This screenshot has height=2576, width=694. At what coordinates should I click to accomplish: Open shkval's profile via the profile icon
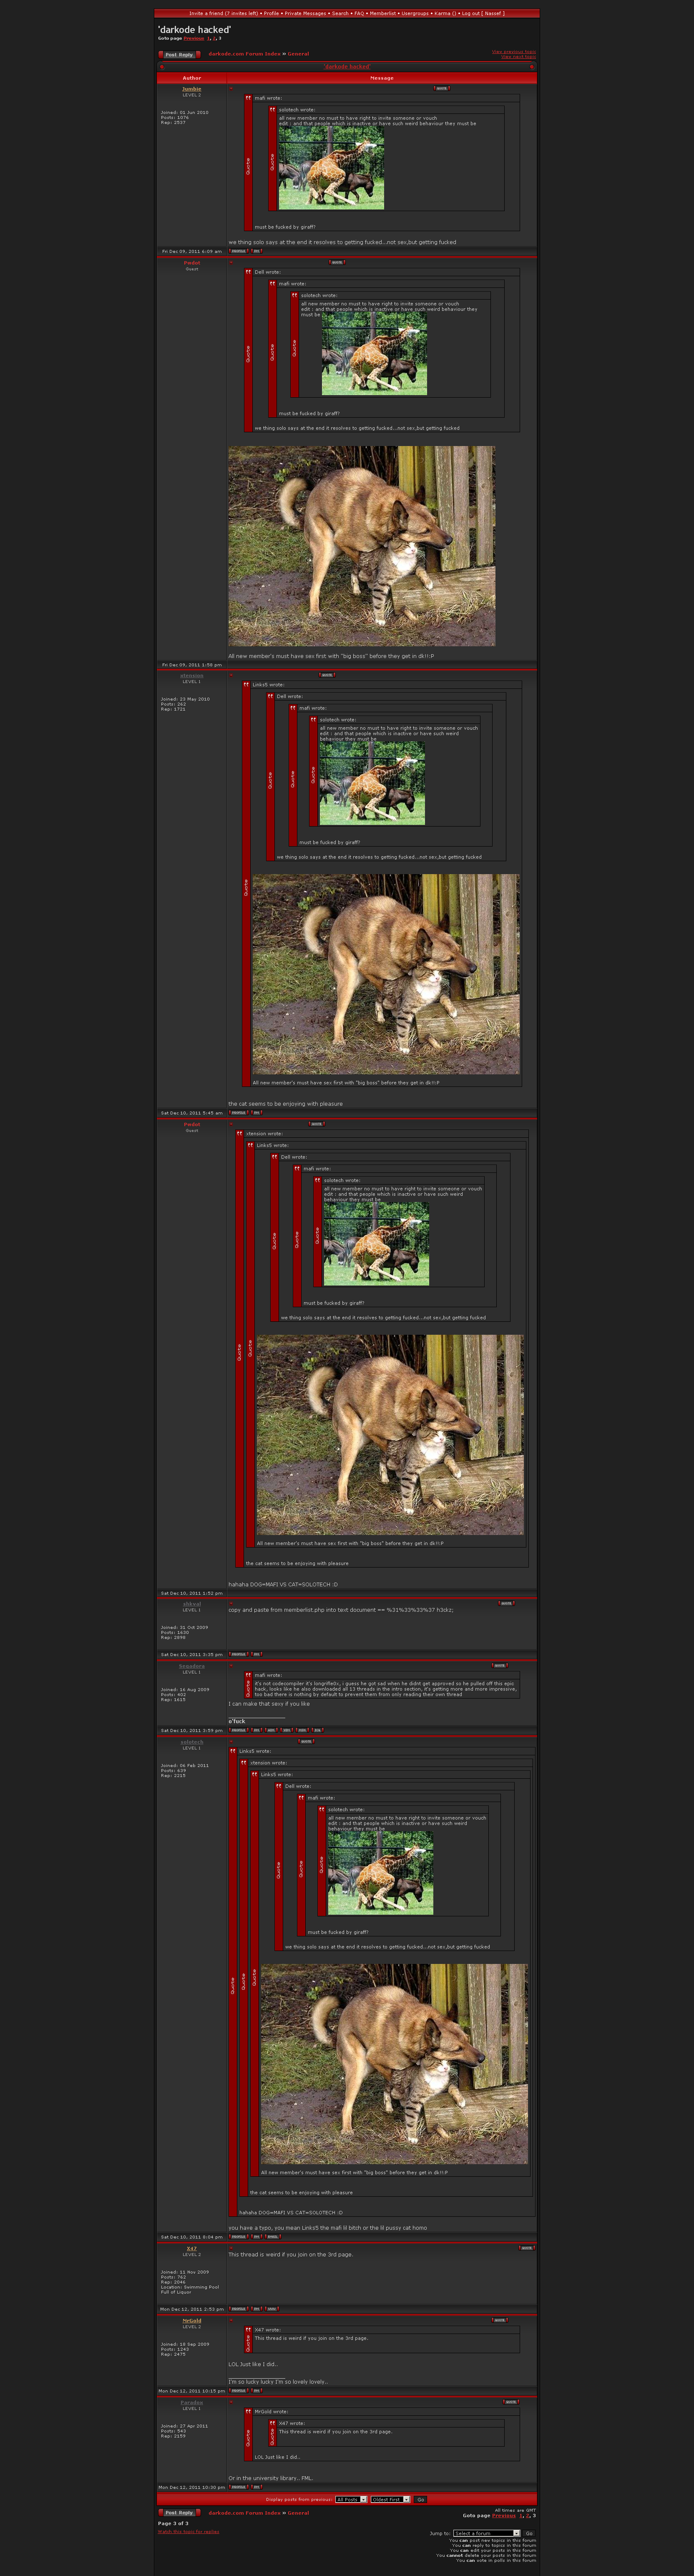tap(238, 1654)
